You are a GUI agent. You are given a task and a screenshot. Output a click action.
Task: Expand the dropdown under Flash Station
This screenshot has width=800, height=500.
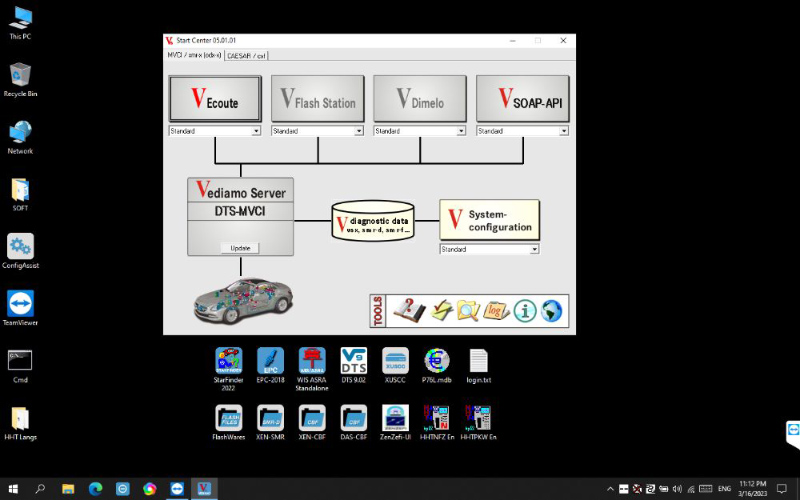(x=358, y=131)
